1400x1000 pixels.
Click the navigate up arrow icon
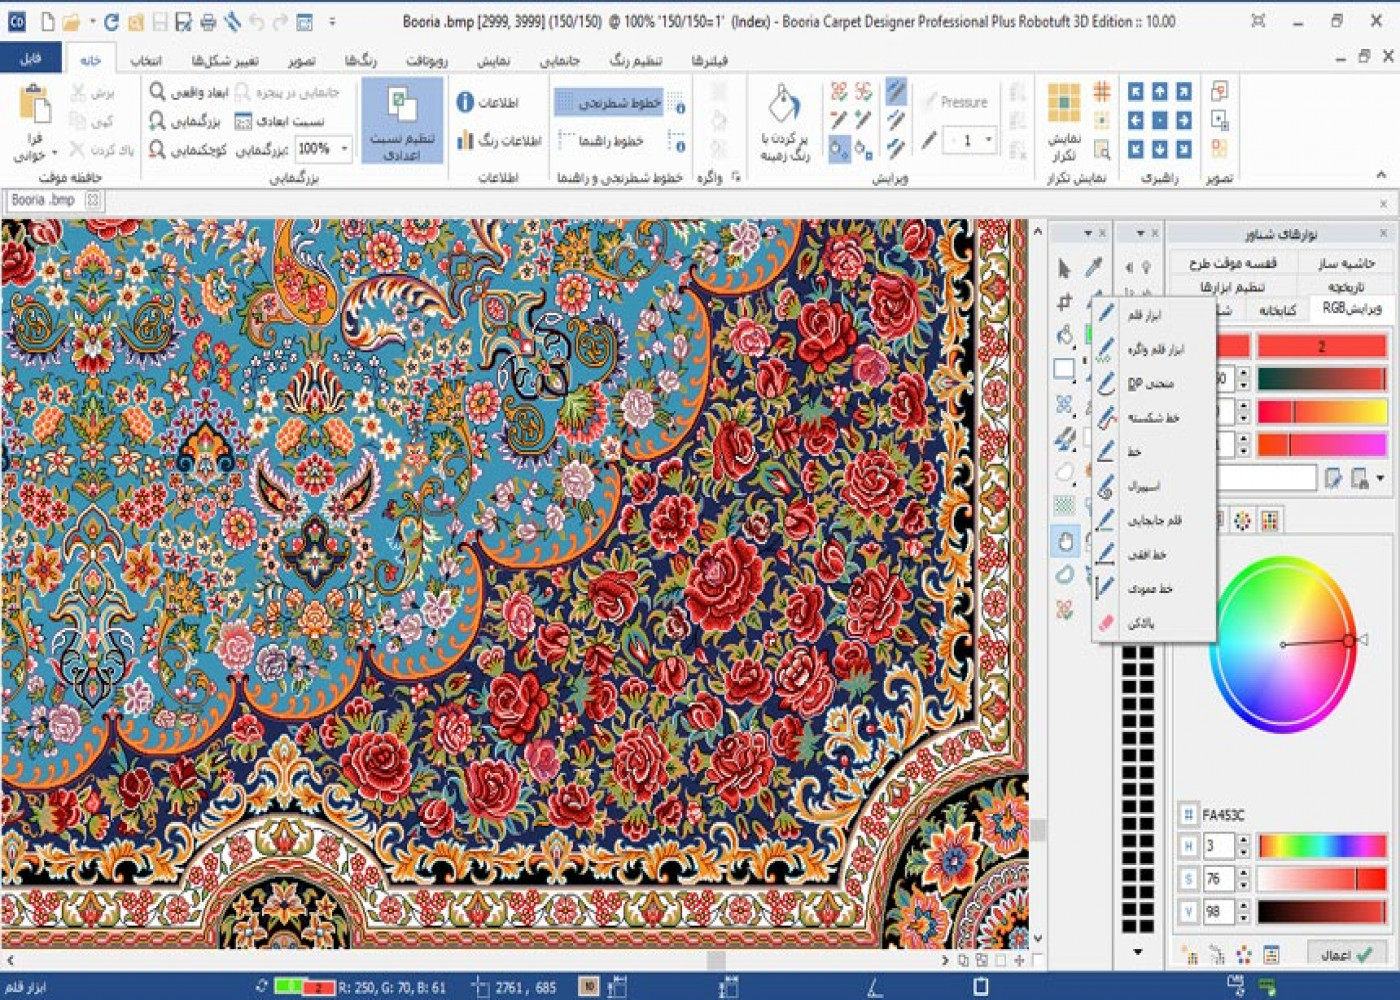[x=1159, y=92]
